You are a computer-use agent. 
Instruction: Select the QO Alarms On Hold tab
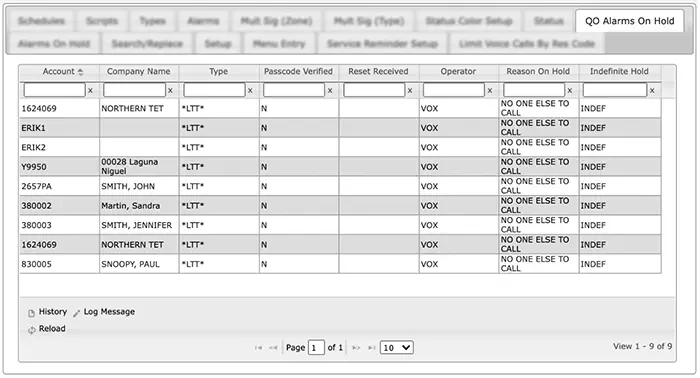point(629,21)
